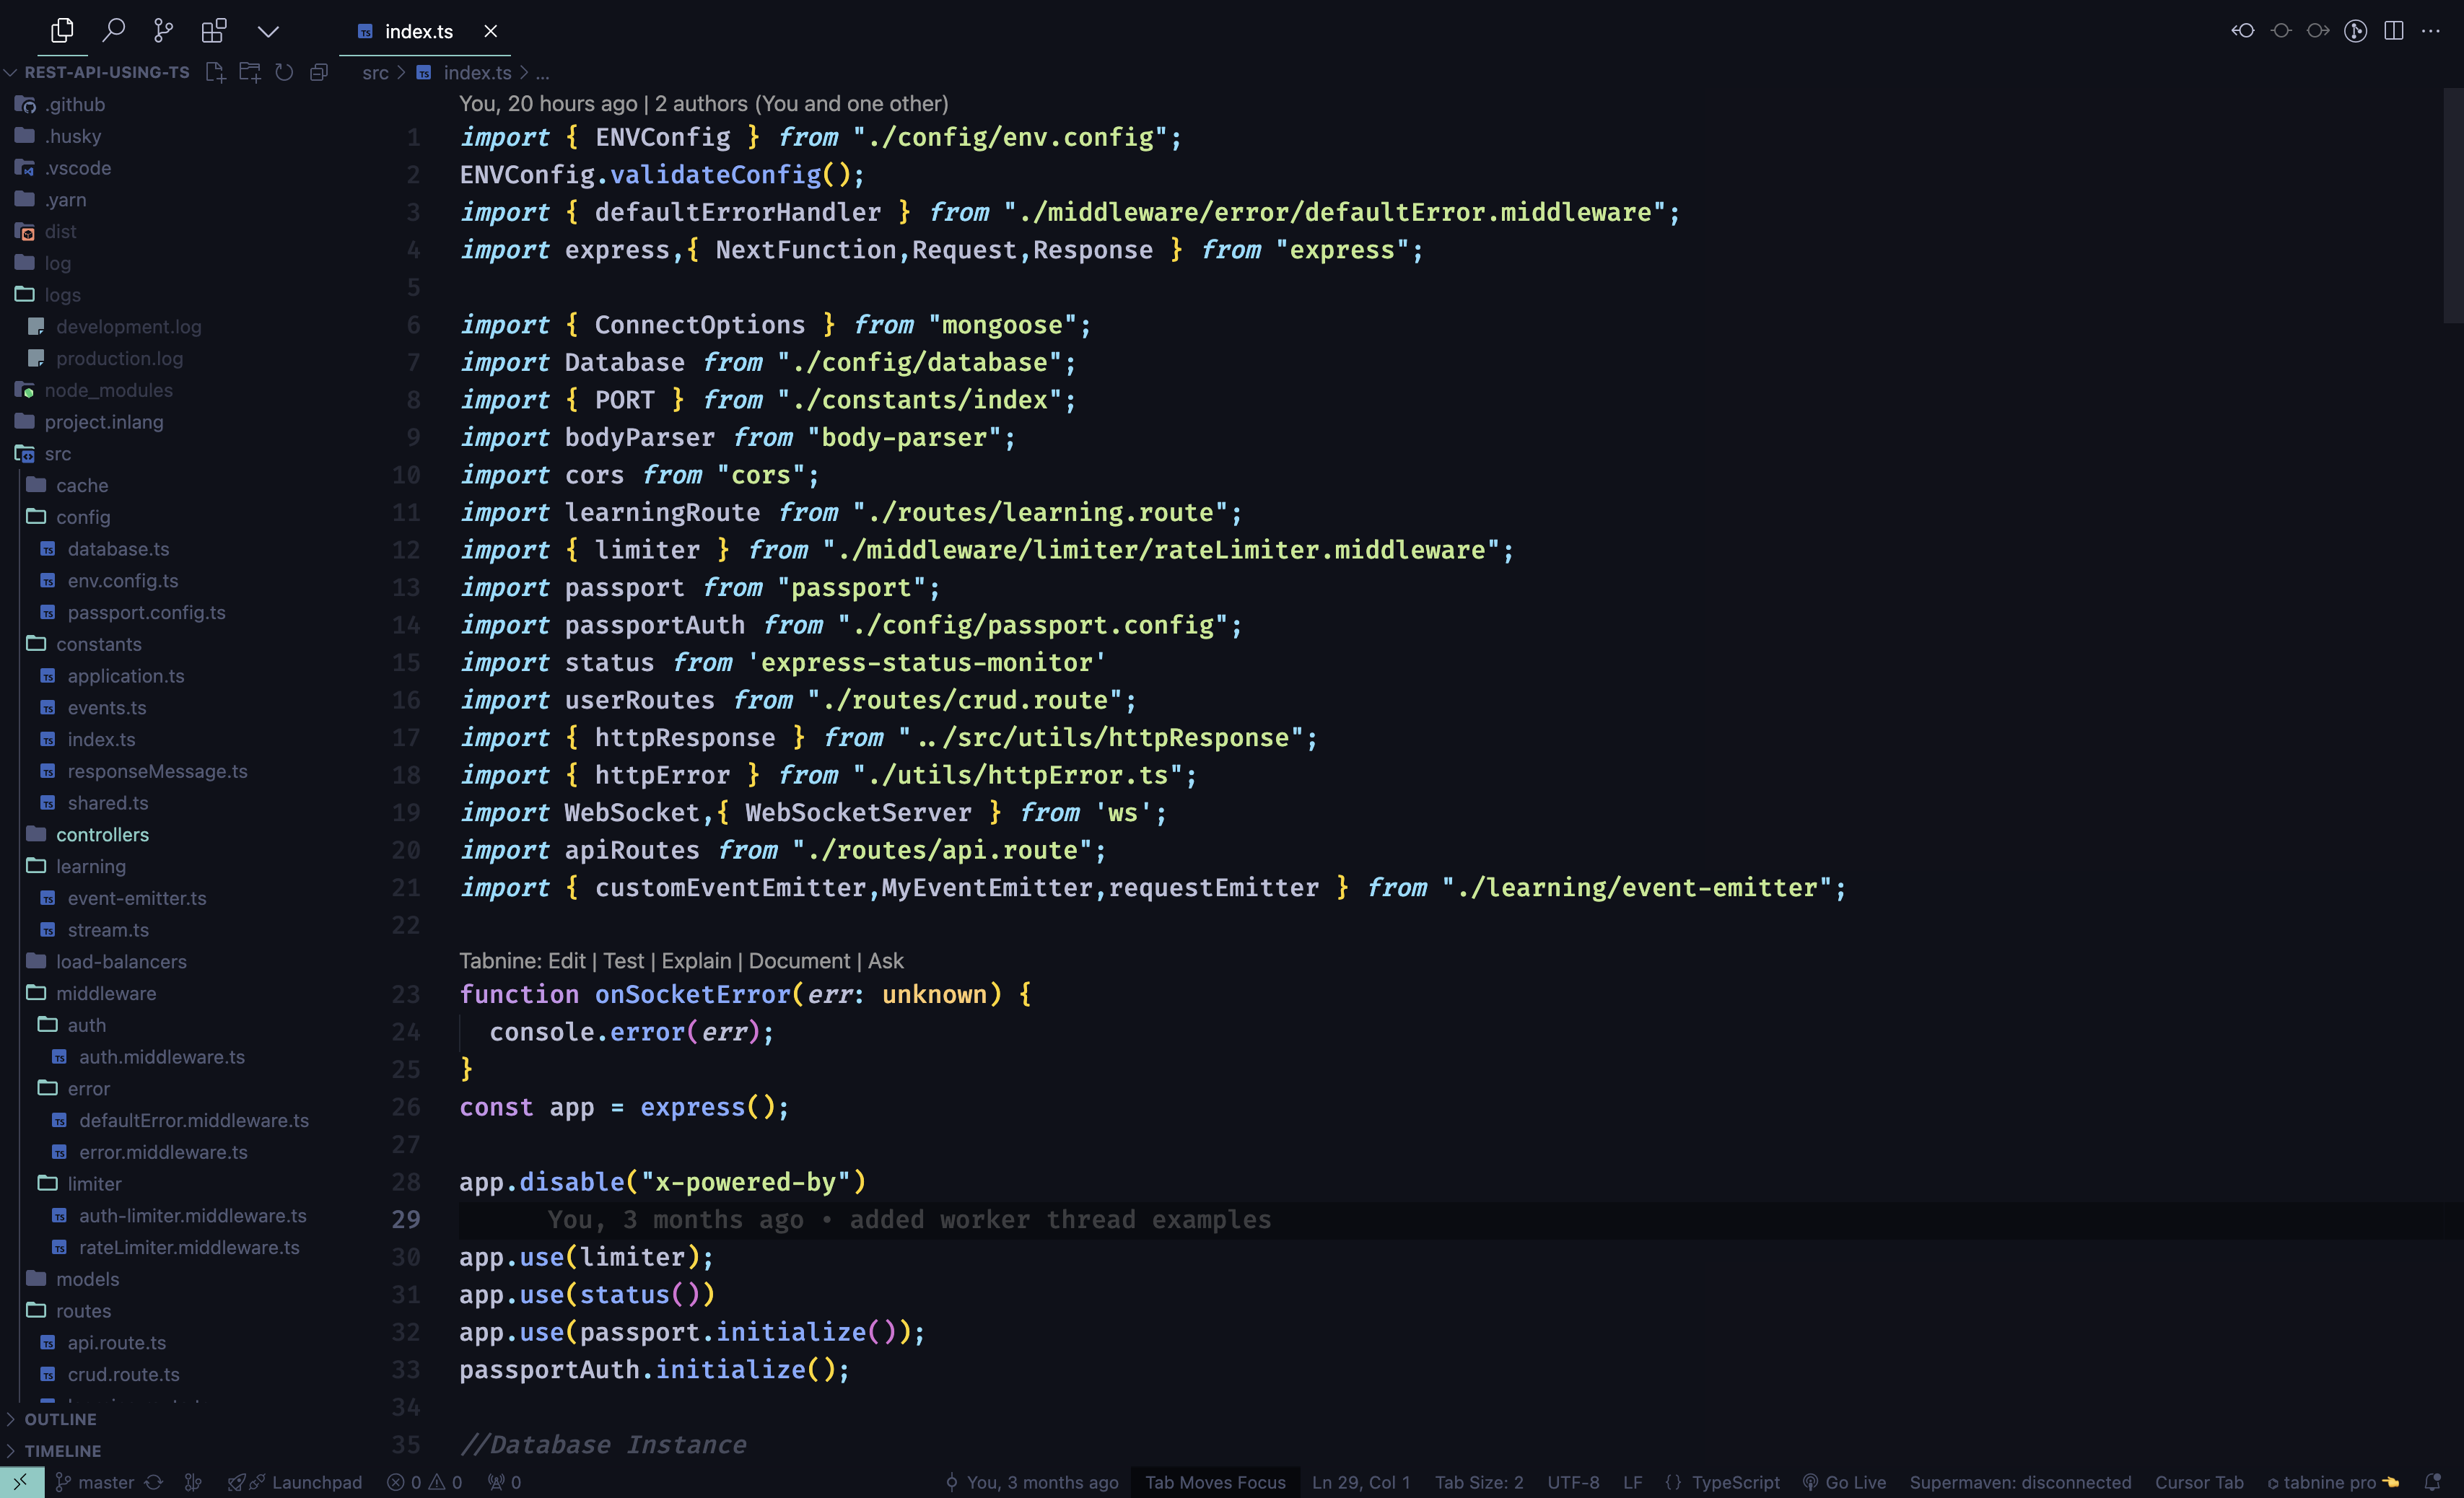This screenshot has width=2464, height=1498.
Task: Open the Search view magnifier icon
Action: coord(114,31)
